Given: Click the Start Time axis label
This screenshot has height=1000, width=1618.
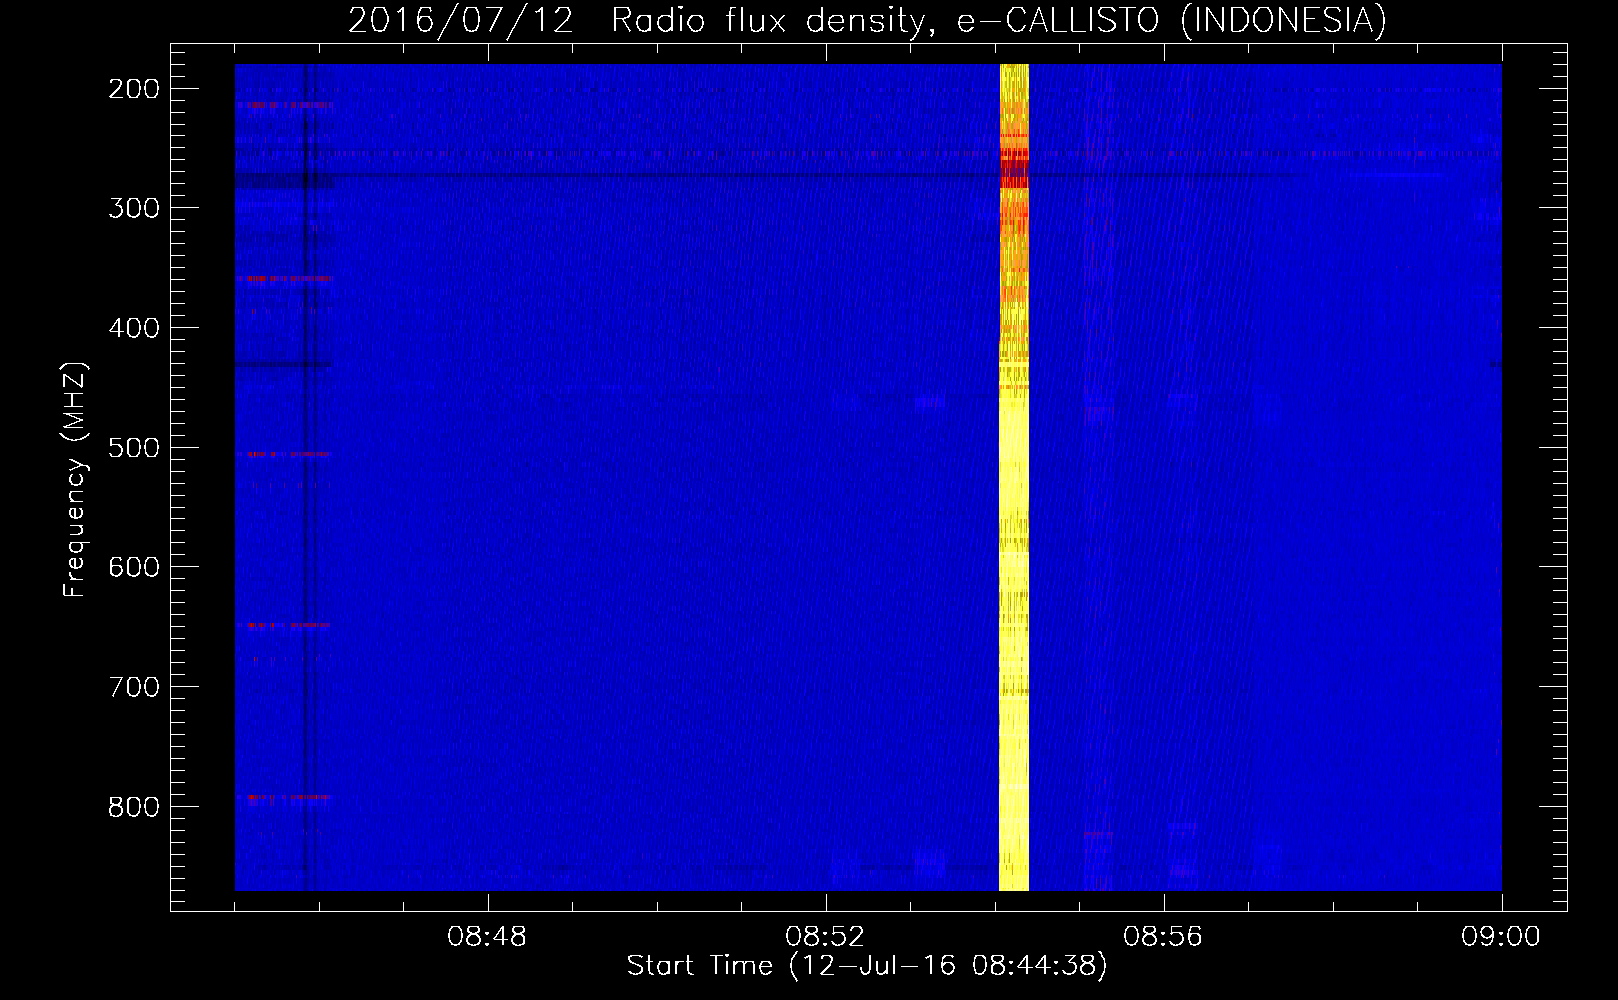Looking at the screenshot, I should (x=867, y=965).
